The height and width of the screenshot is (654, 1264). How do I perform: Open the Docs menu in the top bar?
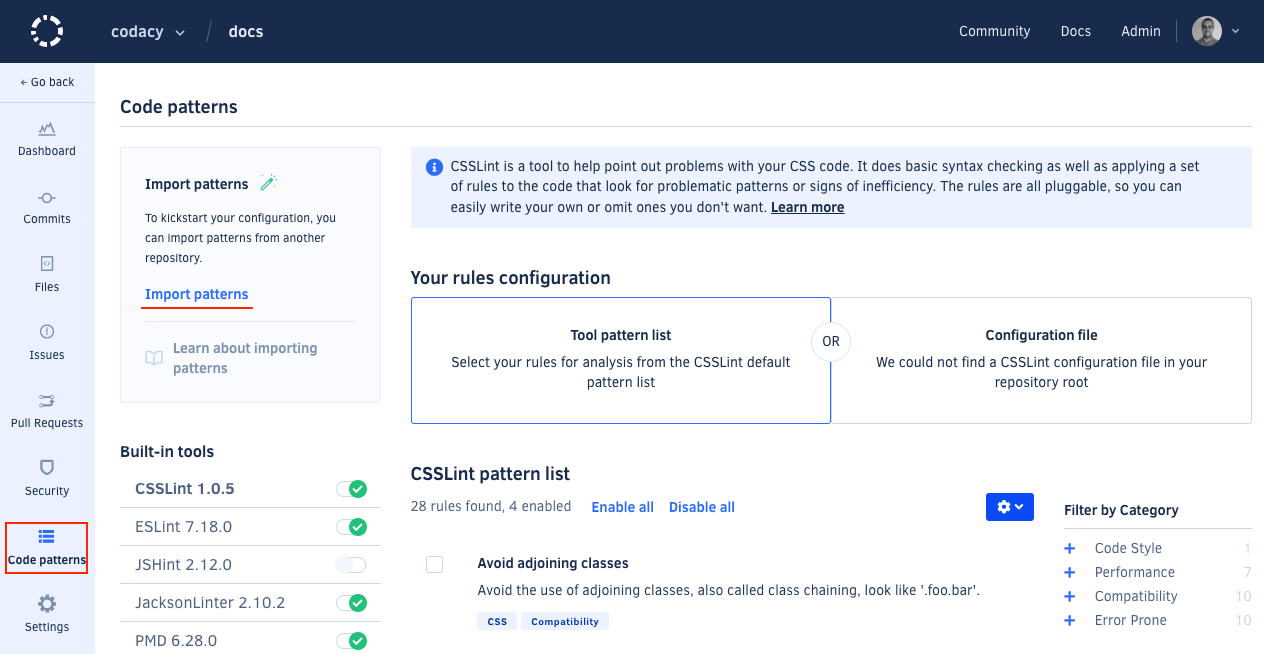[x=1075, y=31]
